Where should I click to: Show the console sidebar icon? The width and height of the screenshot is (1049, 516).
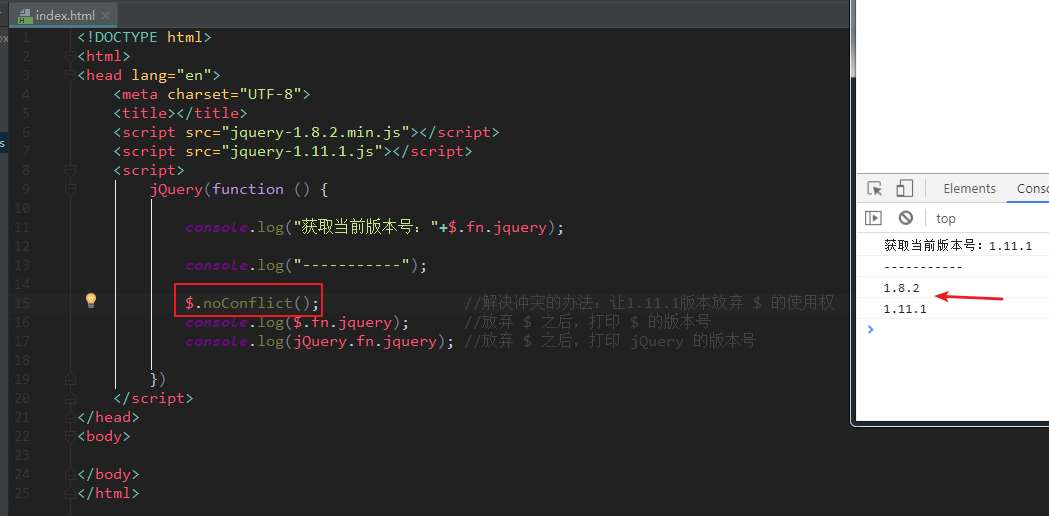tap(873, 218)
